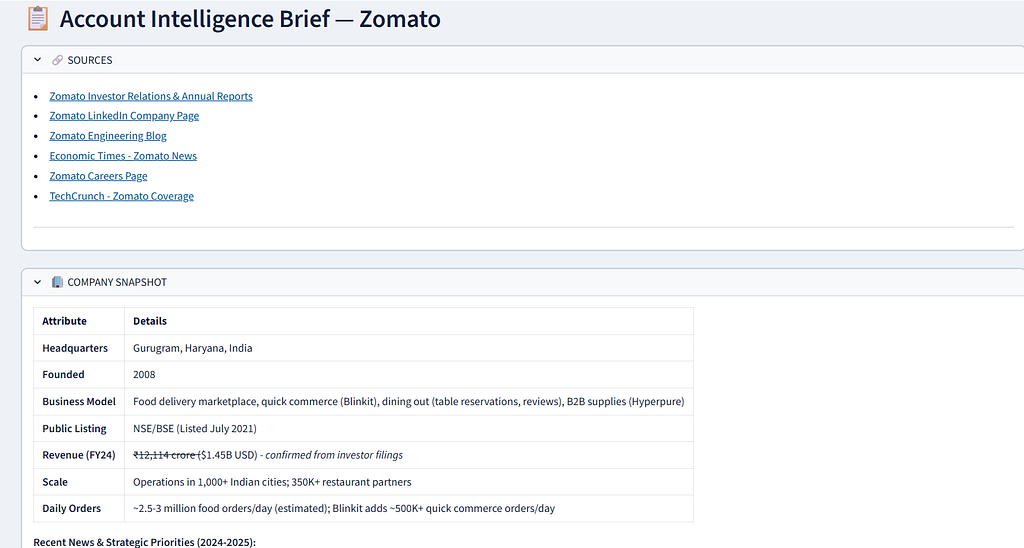Open Zomato LinkedIn Company Page link
This screenshot has height=548, width=1024.
tap(124, 116)
